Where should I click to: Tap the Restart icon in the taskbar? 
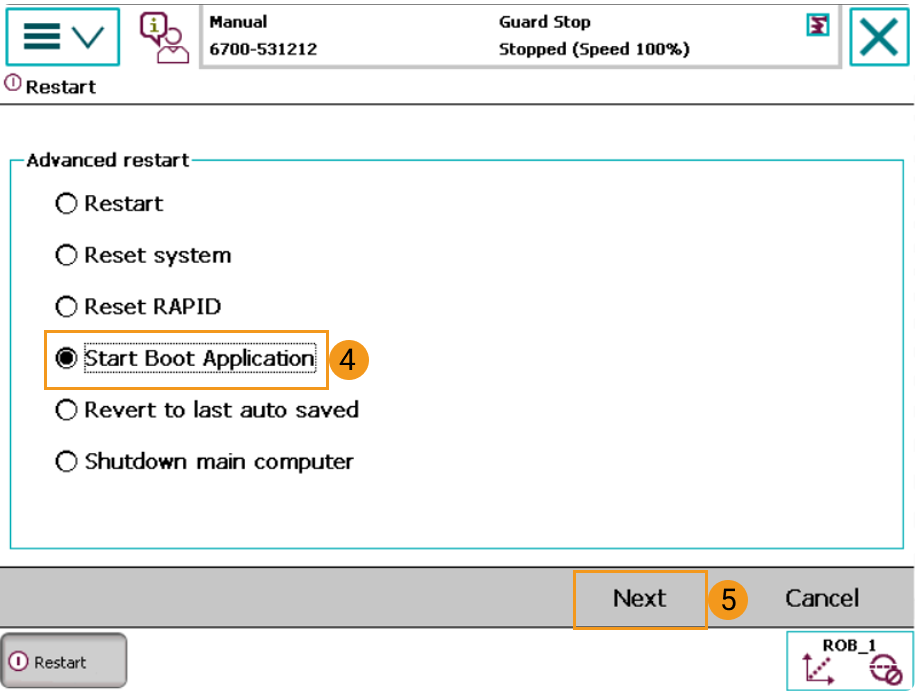tap(63, 660)
